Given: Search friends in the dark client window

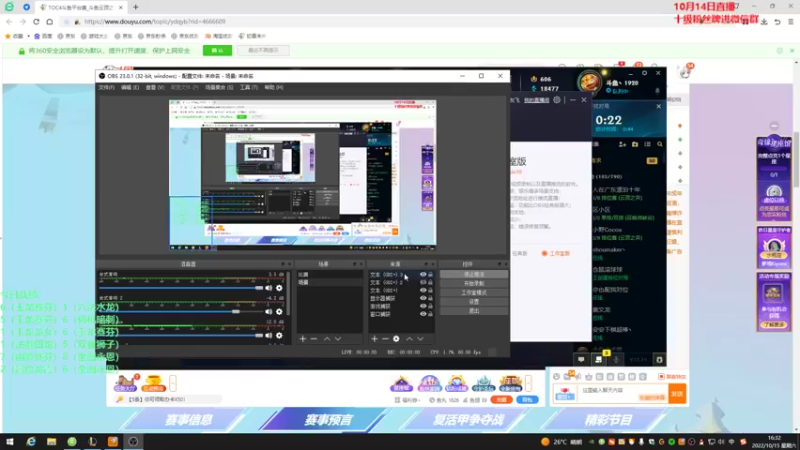Looking at the screenshot, I should click(660, 144).
